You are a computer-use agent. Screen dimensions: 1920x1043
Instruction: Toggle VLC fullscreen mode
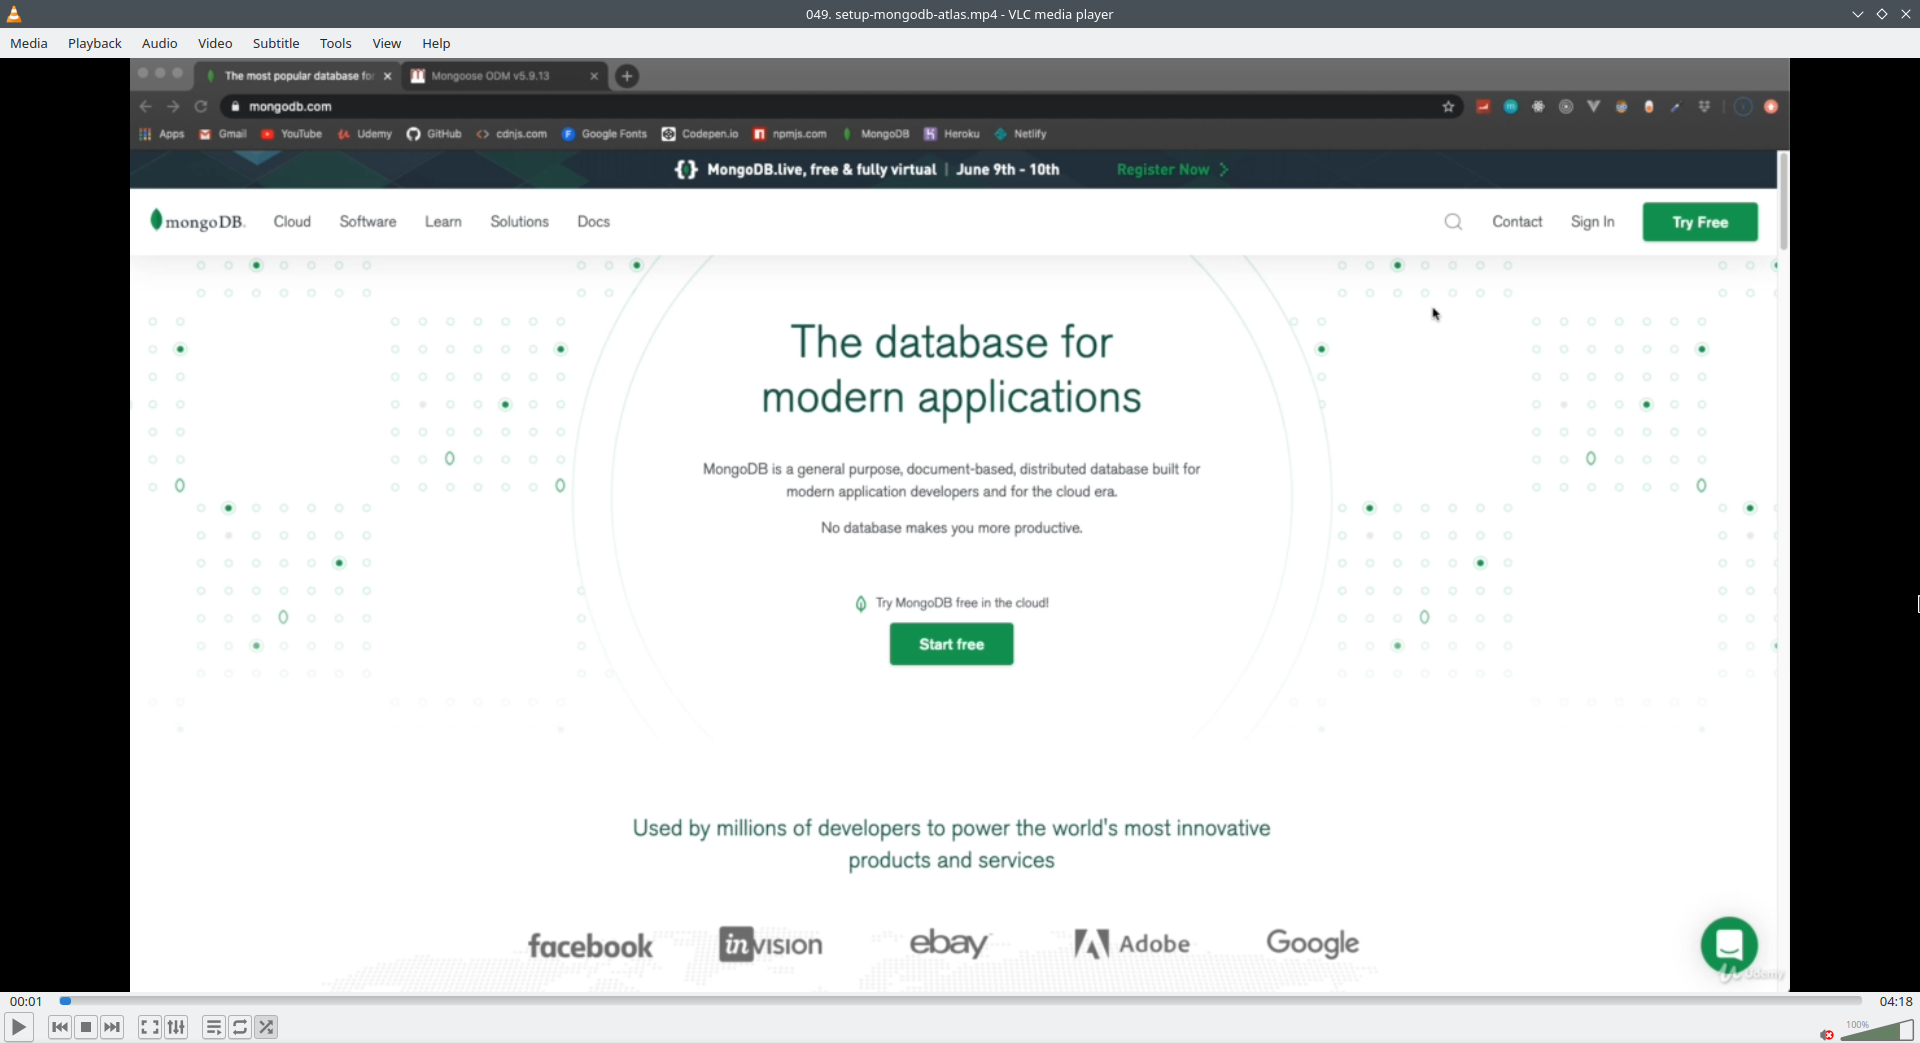click(149, 1027)
